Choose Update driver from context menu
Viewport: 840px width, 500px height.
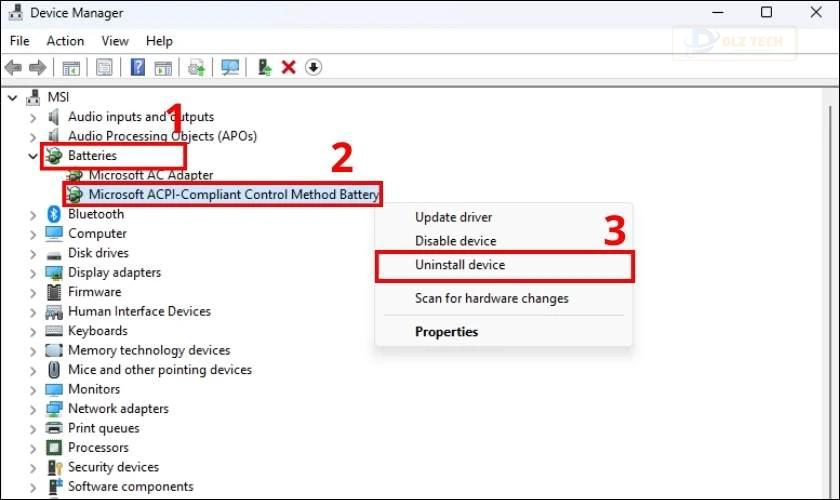[x=453, y=217]
